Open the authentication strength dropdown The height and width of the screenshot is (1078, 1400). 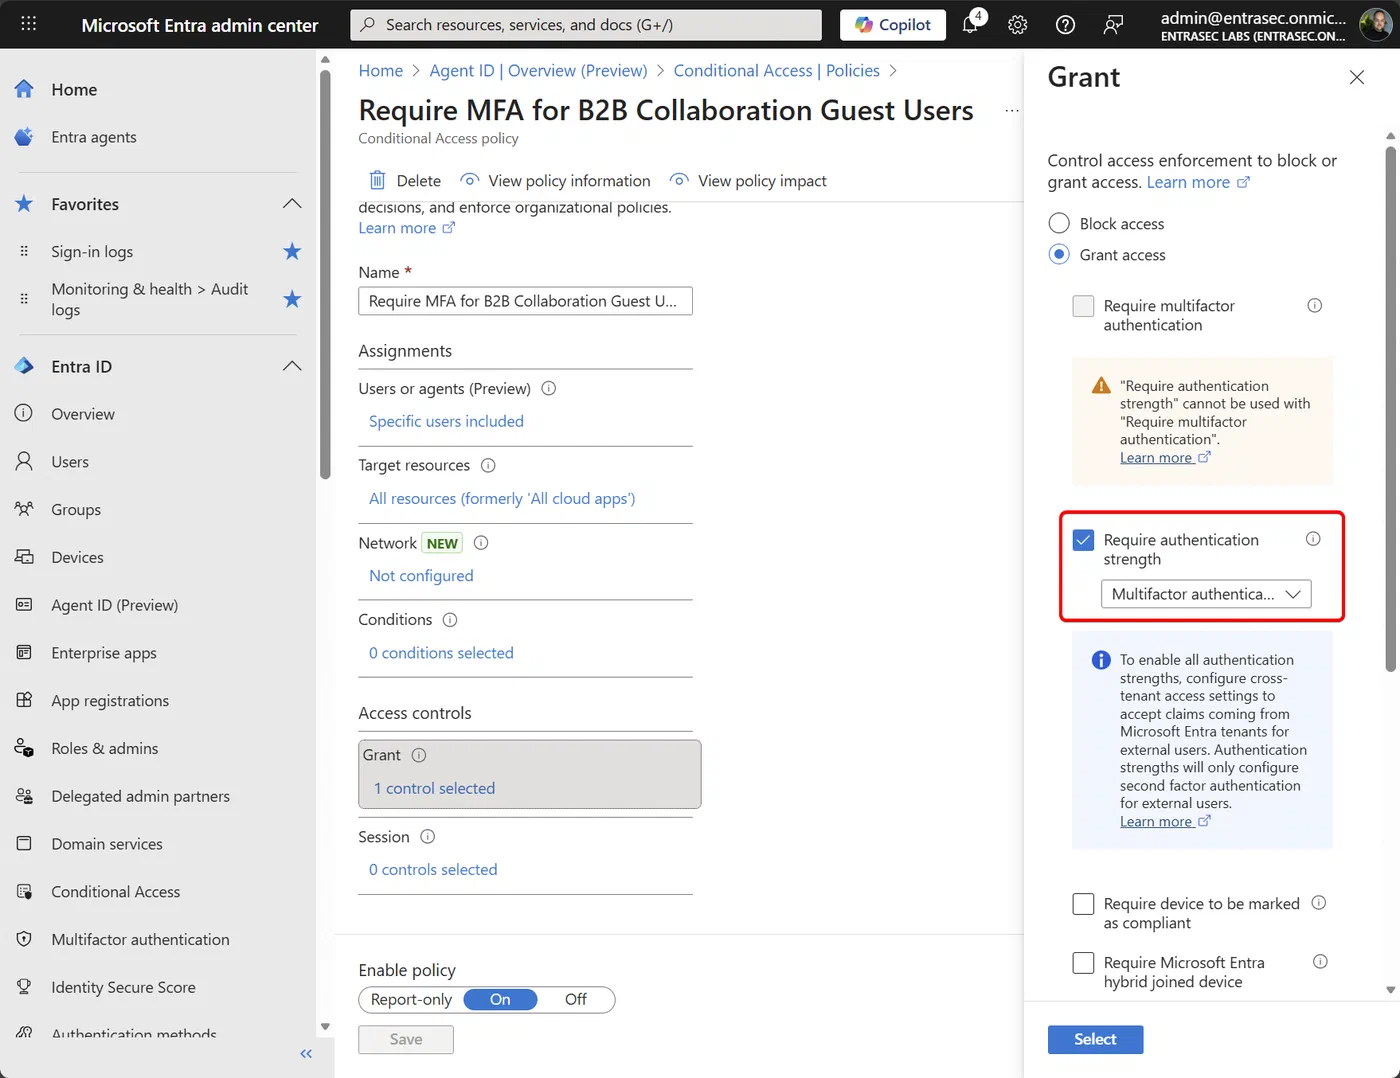(1206, 594)
